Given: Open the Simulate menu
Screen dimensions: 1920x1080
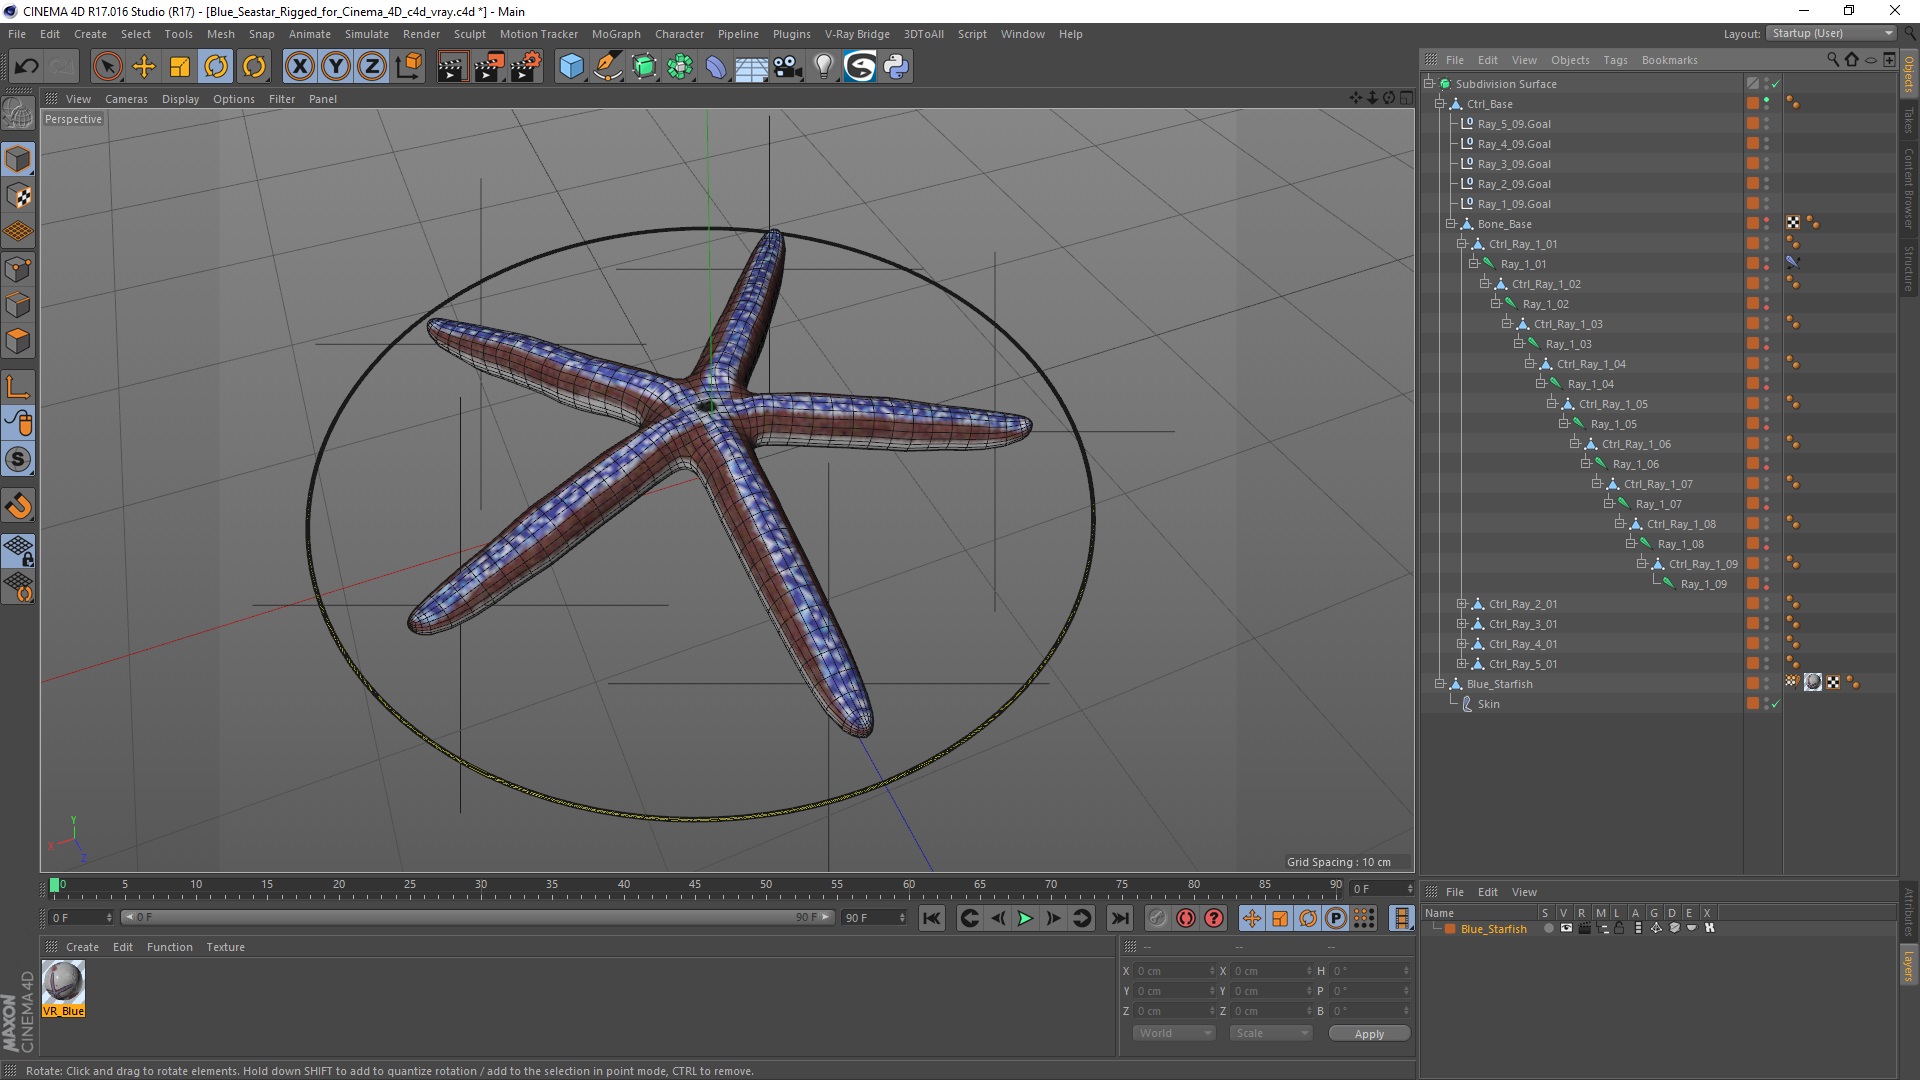Looking at the screenshot, I should click(x=367, y=34).
